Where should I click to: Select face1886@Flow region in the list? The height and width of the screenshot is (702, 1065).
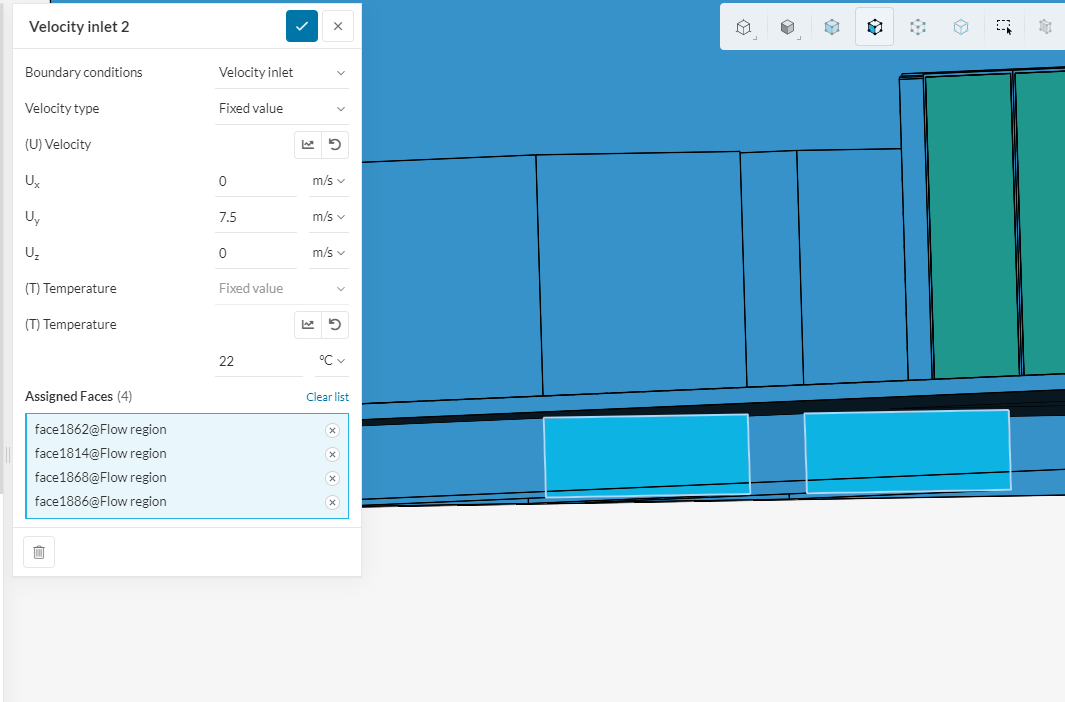tap(101, 502)
